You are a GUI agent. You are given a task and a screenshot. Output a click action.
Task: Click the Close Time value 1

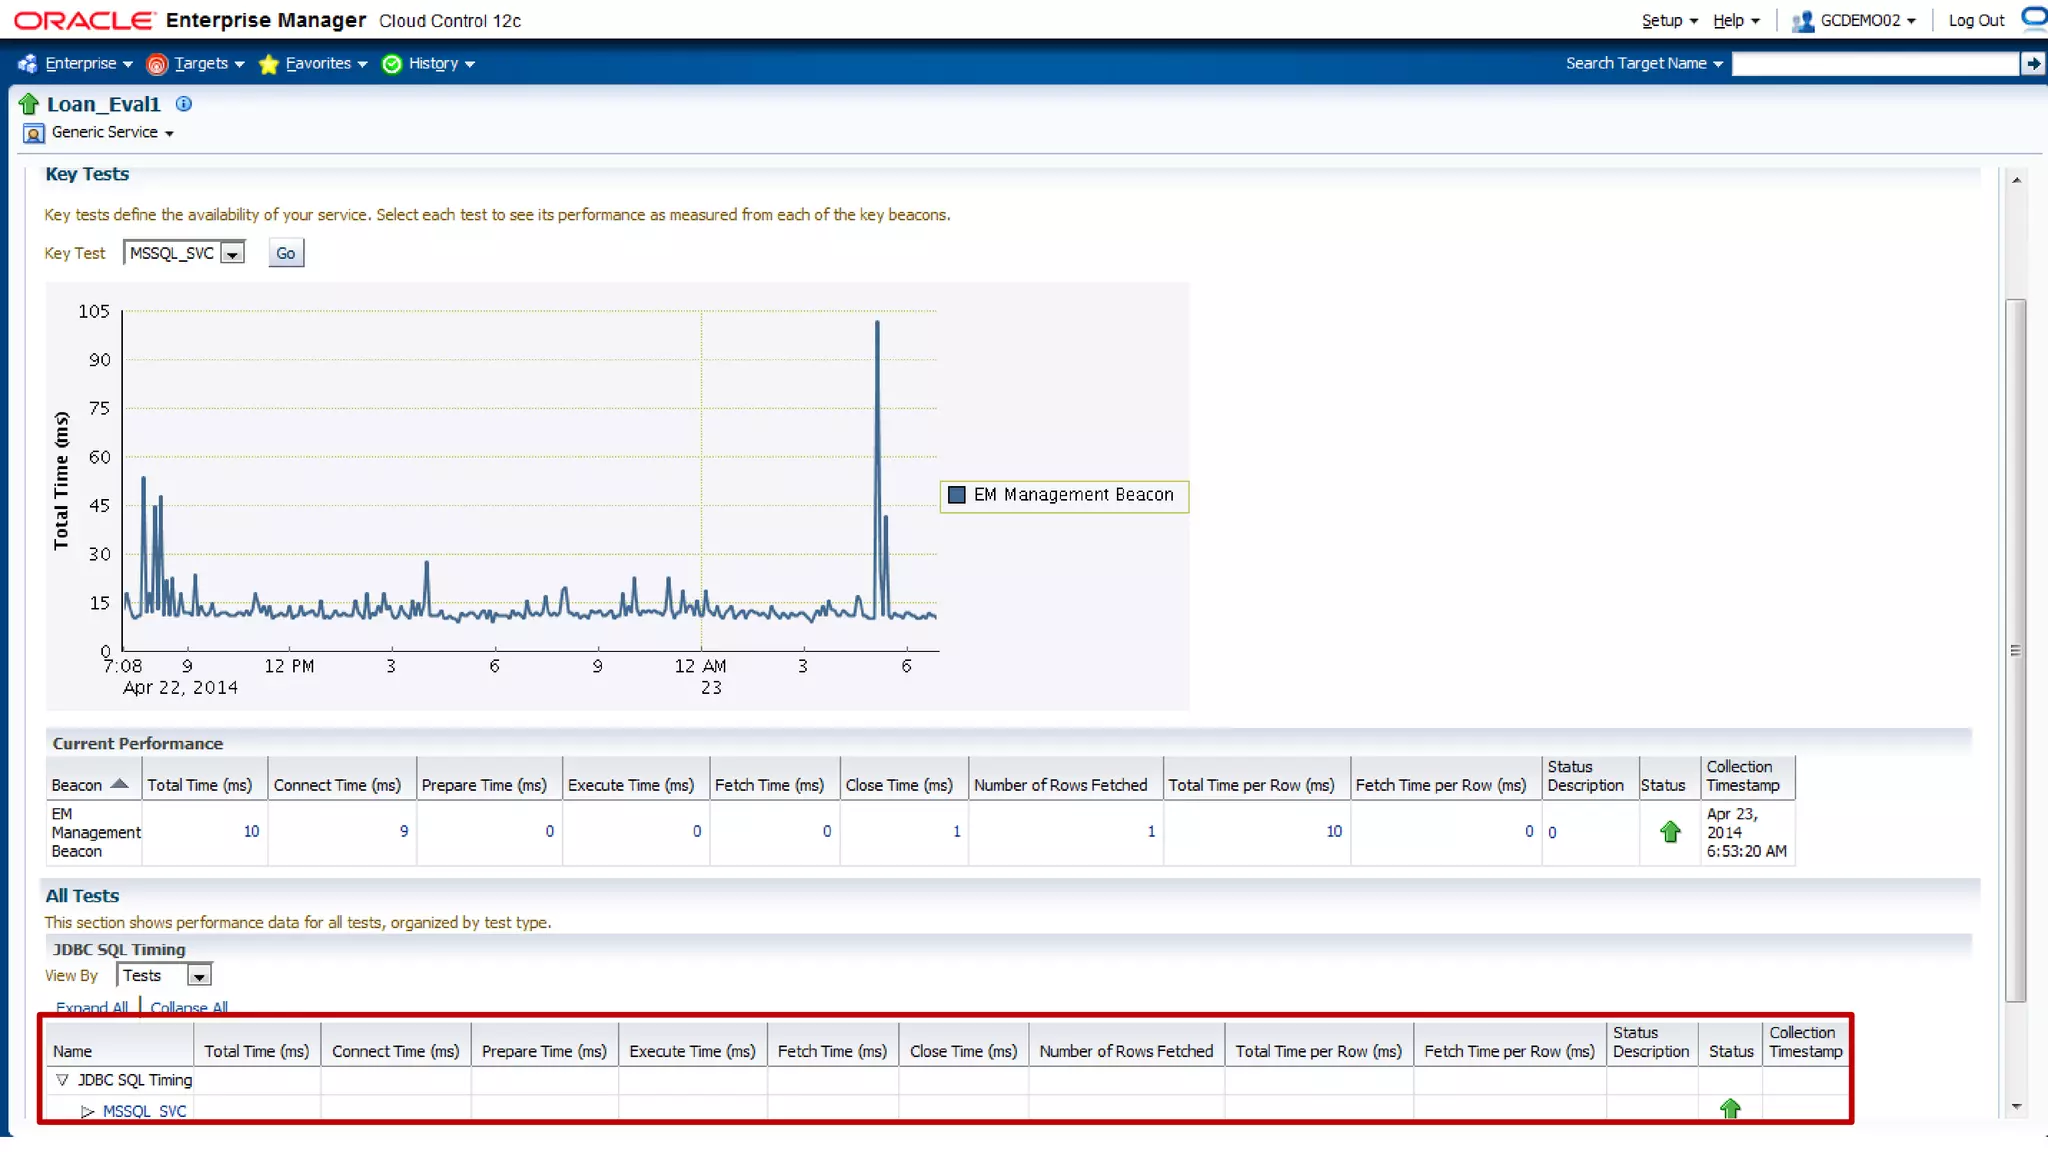pos(957,831)
